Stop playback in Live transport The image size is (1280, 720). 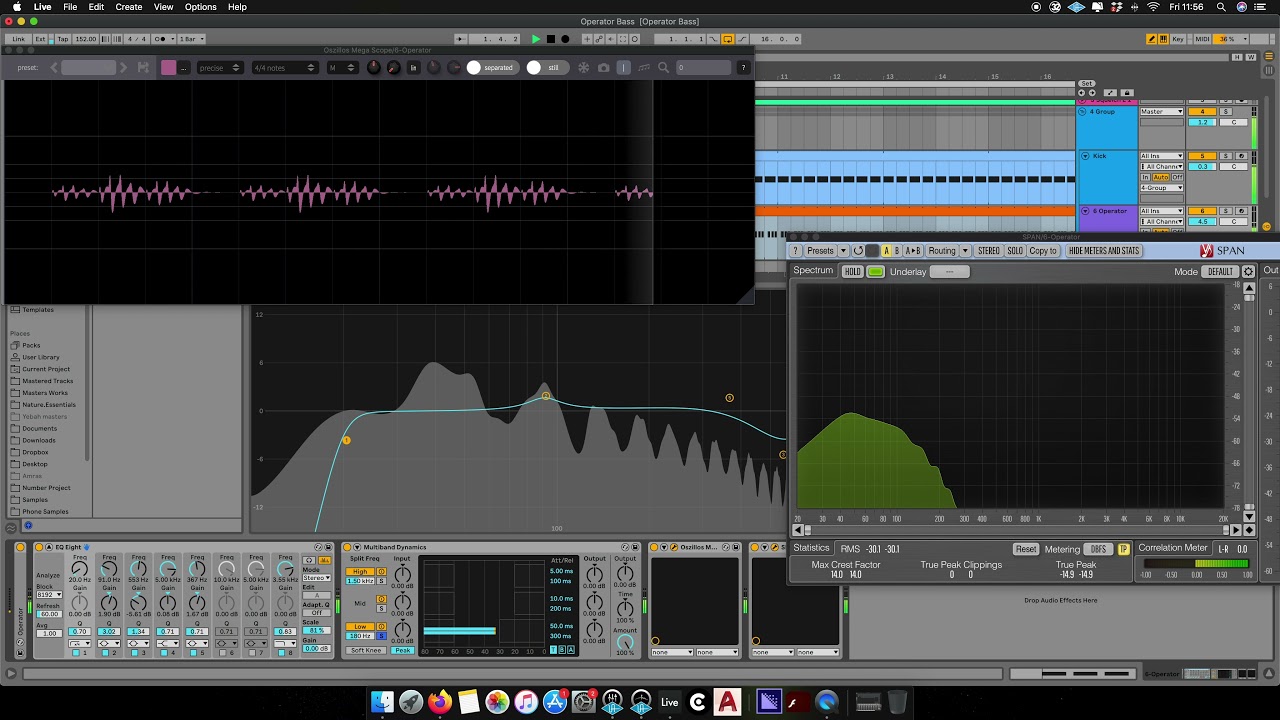(x=550, y=39)
